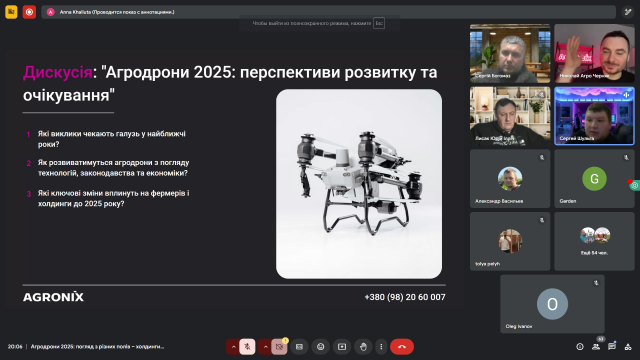This screenshot has height=360, width=640.
Task: Select tolya pelyh participant tile
Action: coord(510,241)
